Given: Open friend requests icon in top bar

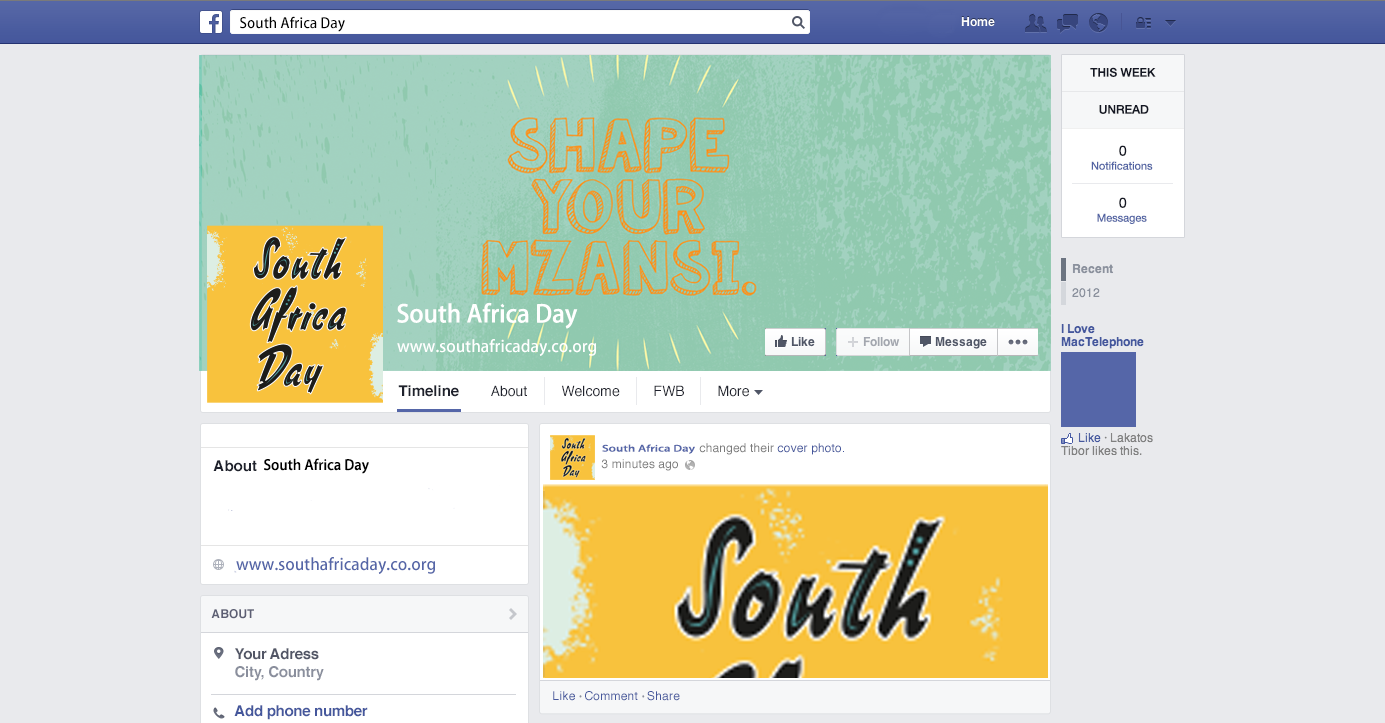Looking at the screenshot, I should coord(1036,22).
